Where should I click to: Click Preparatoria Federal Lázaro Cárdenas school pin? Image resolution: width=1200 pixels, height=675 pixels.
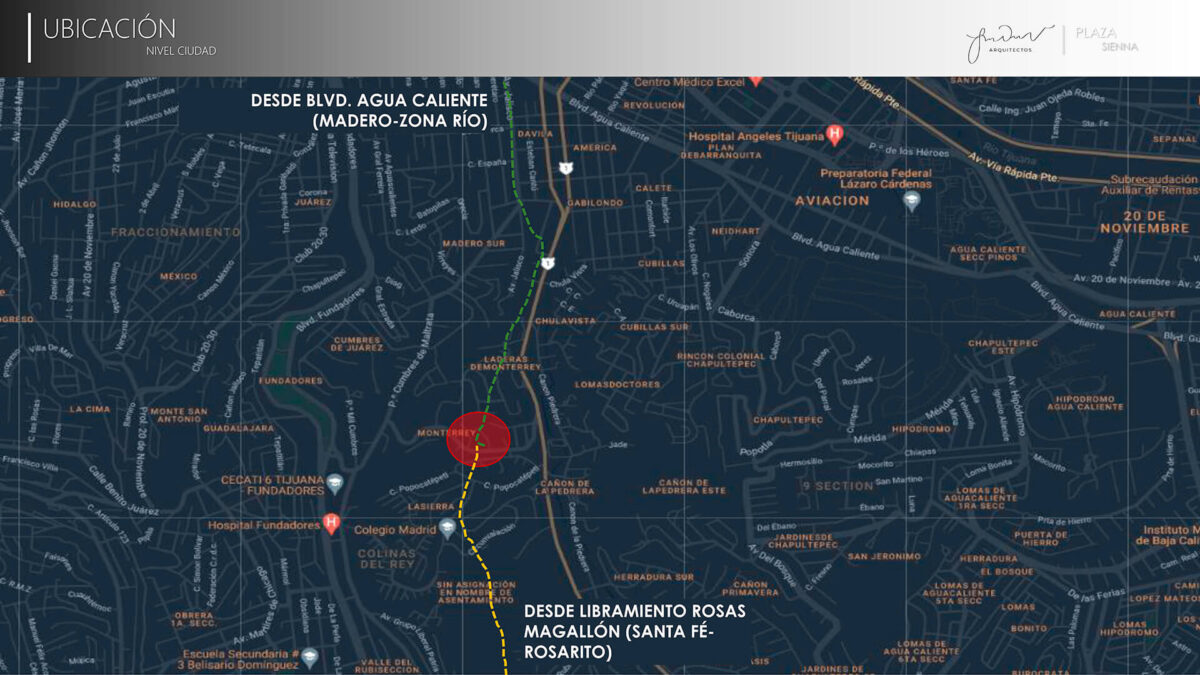pos(911,201)
